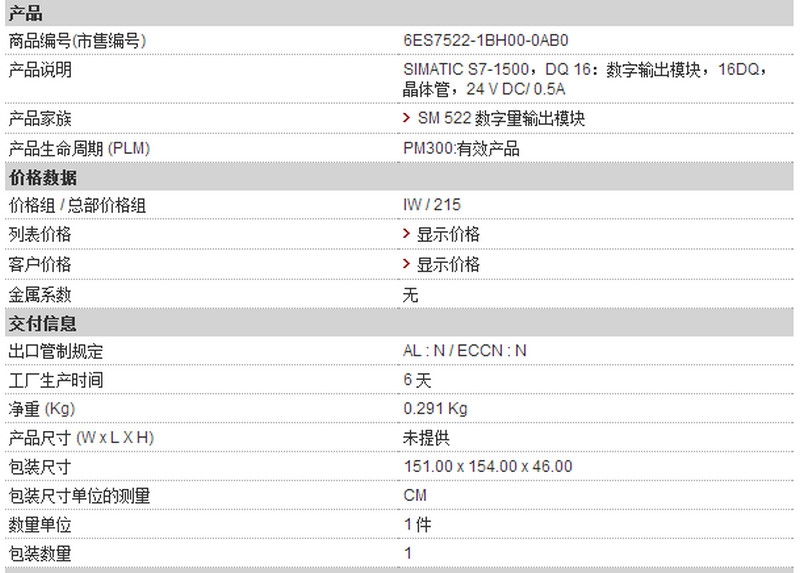Click the red arrow before SM 522
Image resolution: width=800 pixels, height=573 pixels.
coord(407,118)
